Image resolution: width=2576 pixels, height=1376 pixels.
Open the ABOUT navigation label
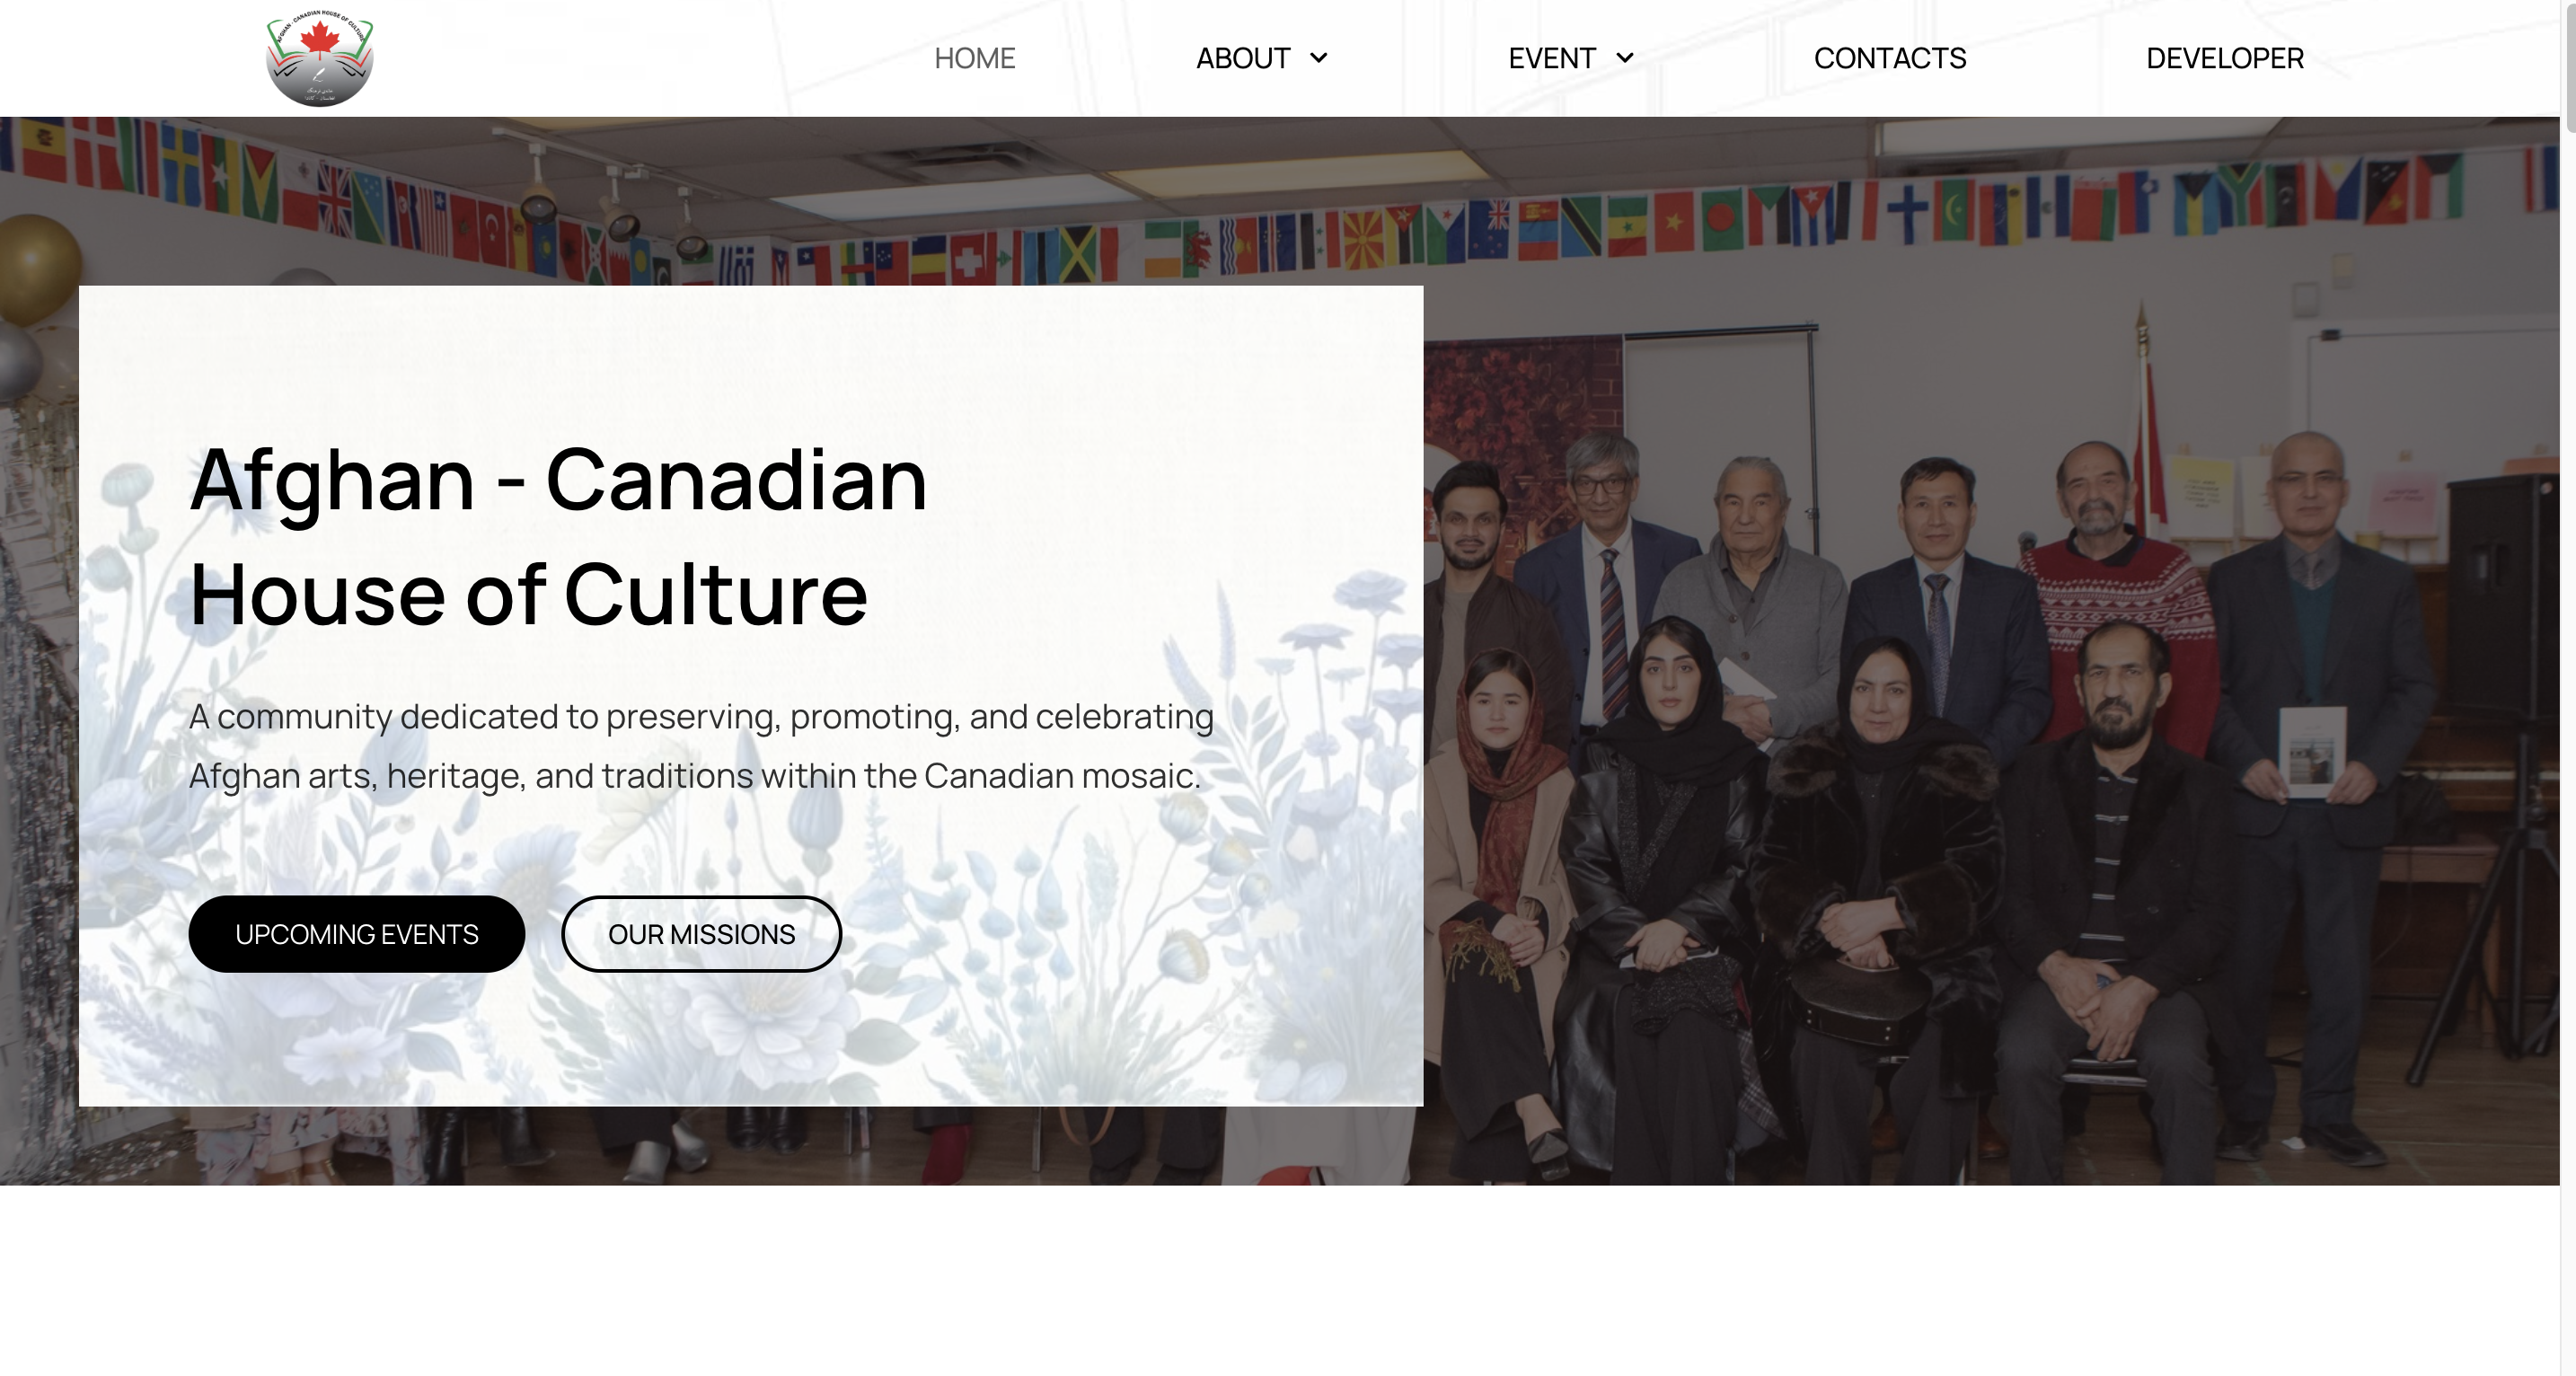[x=1242, y=58]
